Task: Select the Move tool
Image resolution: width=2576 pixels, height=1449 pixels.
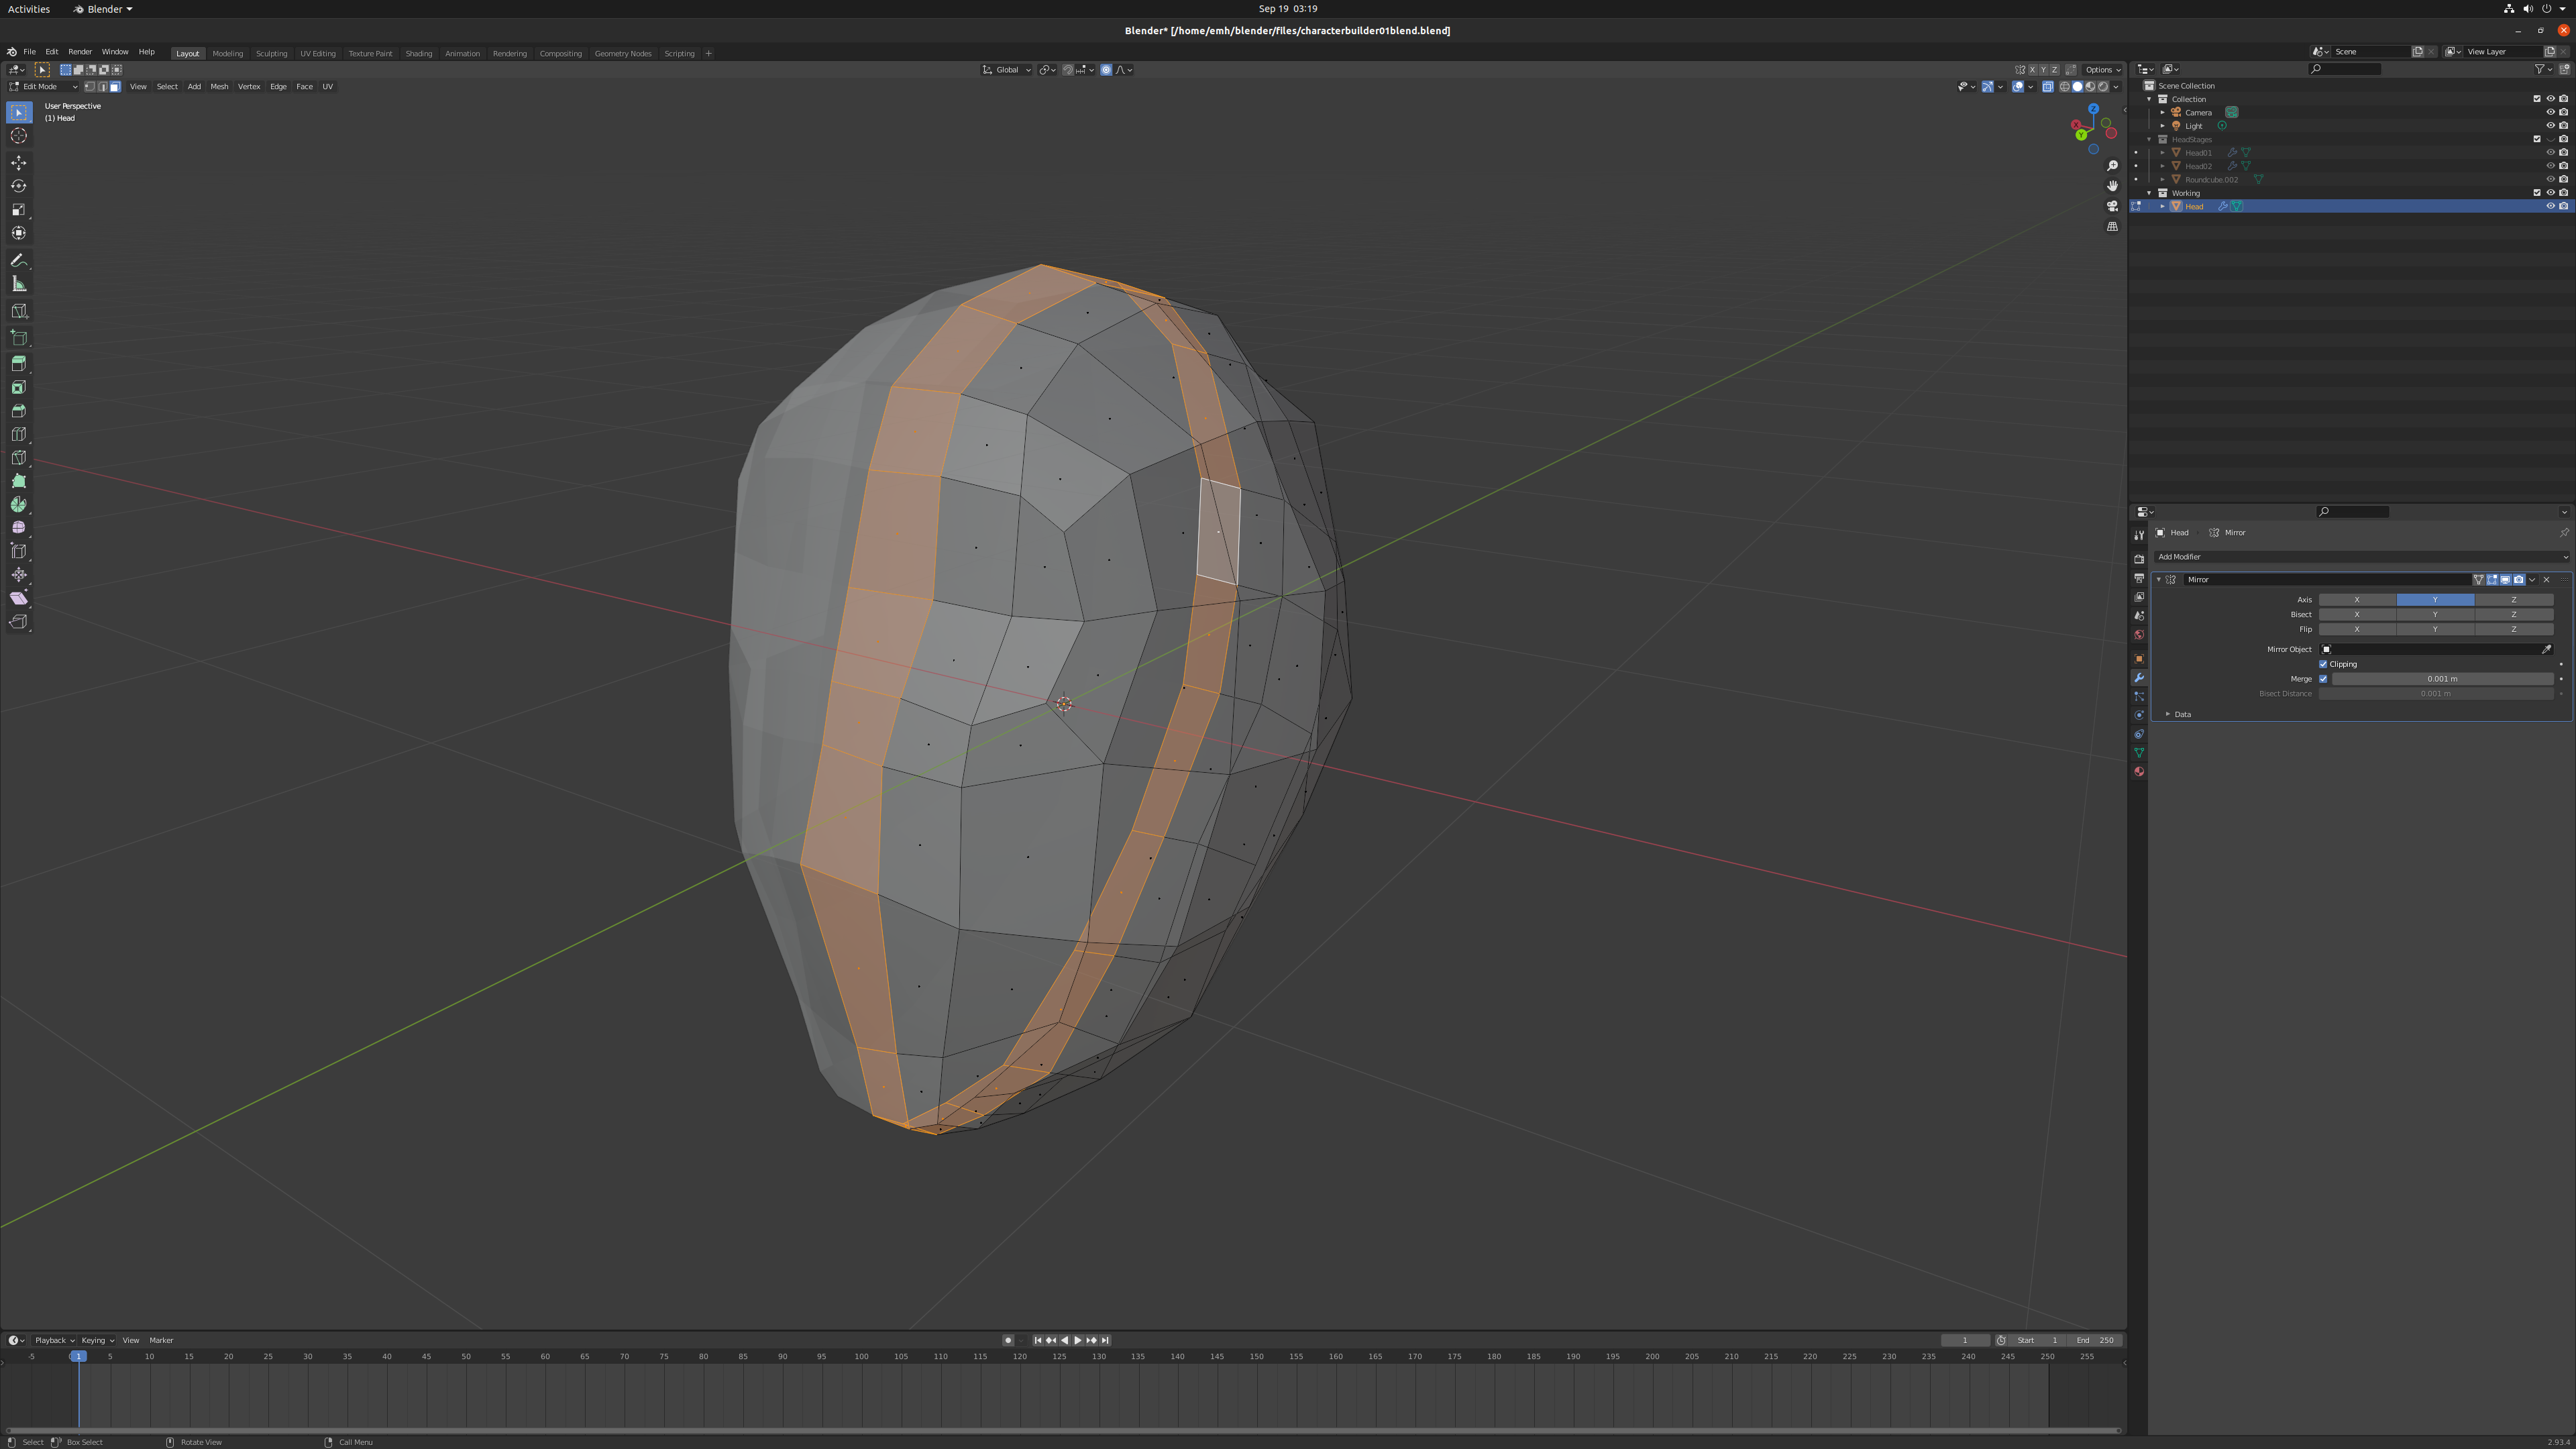Action: coord(19,163)
